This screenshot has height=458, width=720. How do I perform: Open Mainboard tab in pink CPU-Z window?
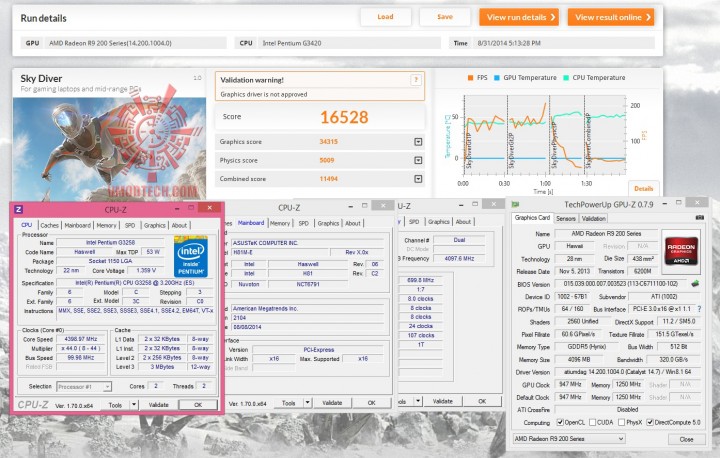78,225
